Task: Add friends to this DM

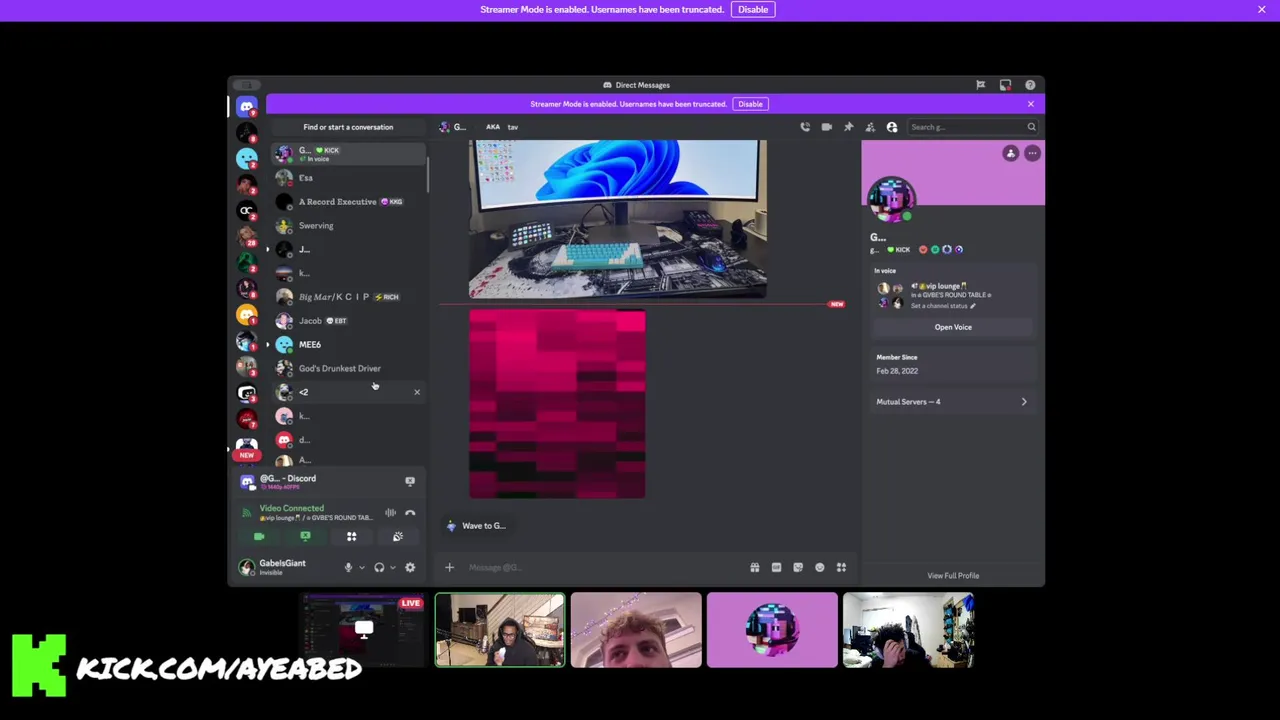Action: tap(870, 127)
